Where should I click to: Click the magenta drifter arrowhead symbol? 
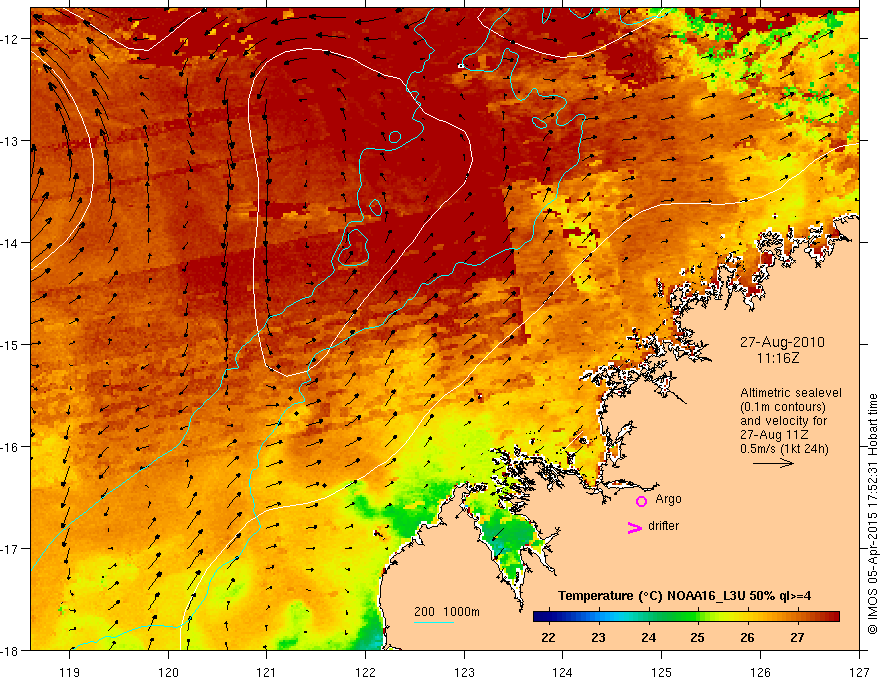[x=635, y=527]
